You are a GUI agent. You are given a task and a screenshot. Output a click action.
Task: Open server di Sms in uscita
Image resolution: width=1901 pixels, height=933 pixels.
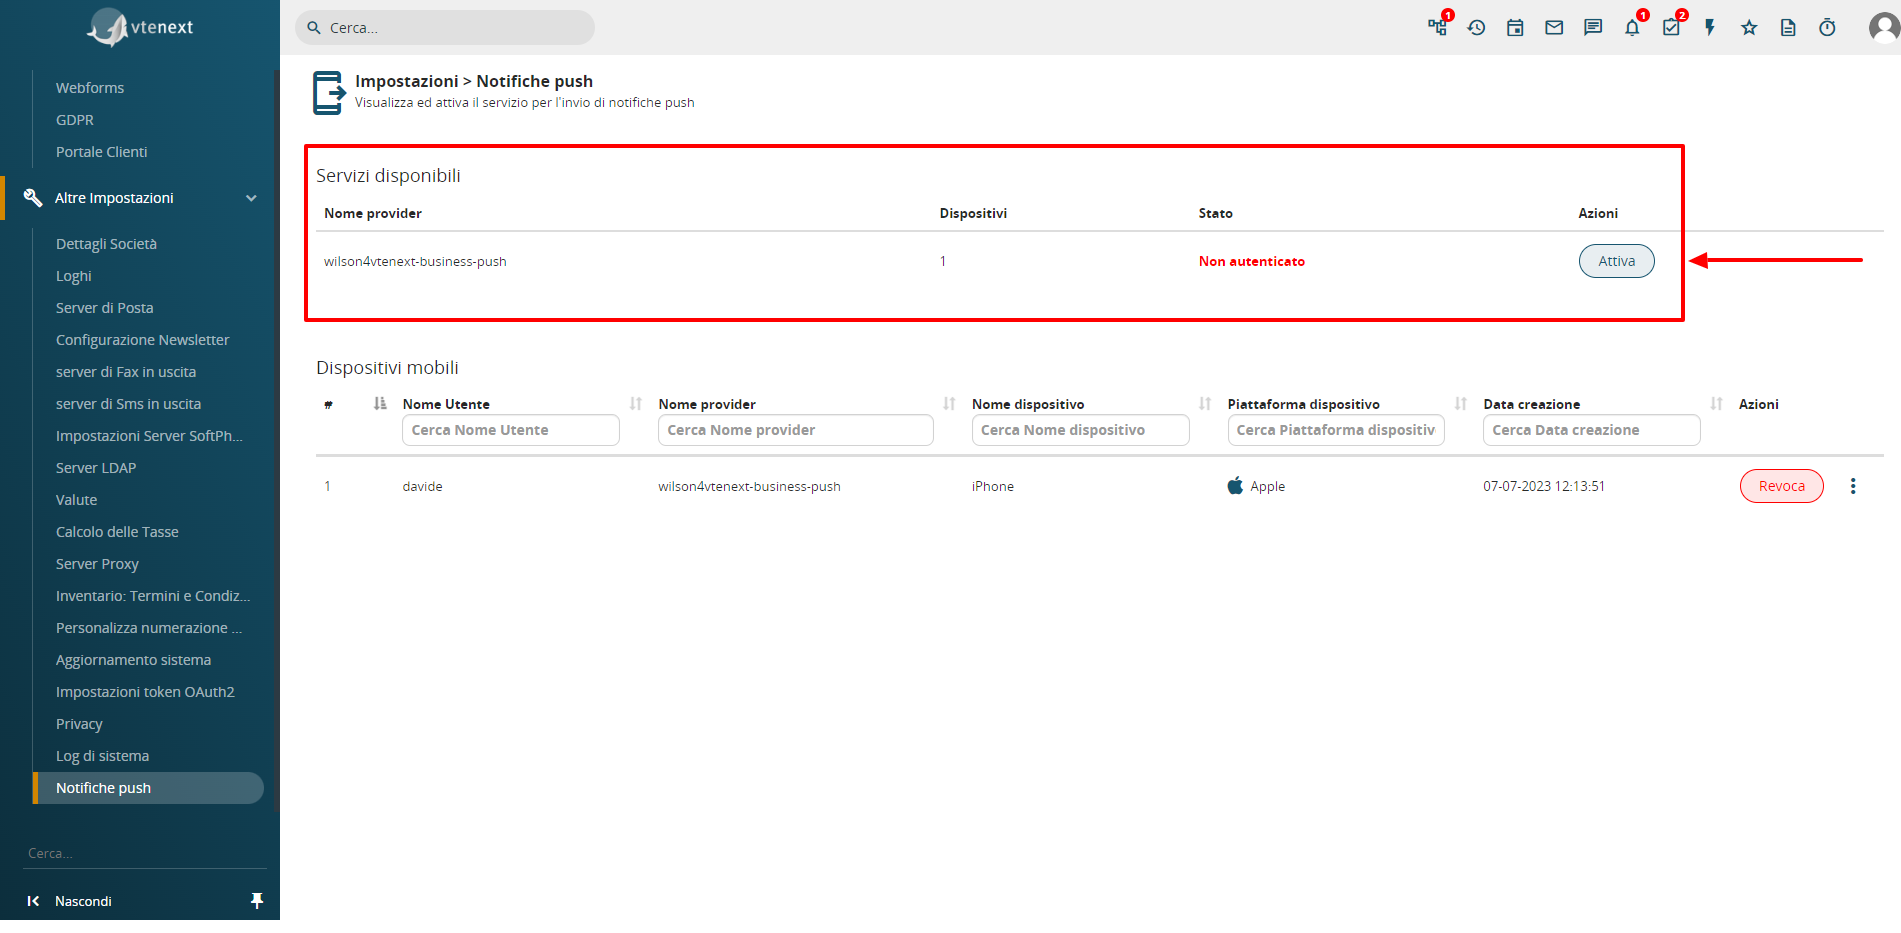(x=129, y=404)
